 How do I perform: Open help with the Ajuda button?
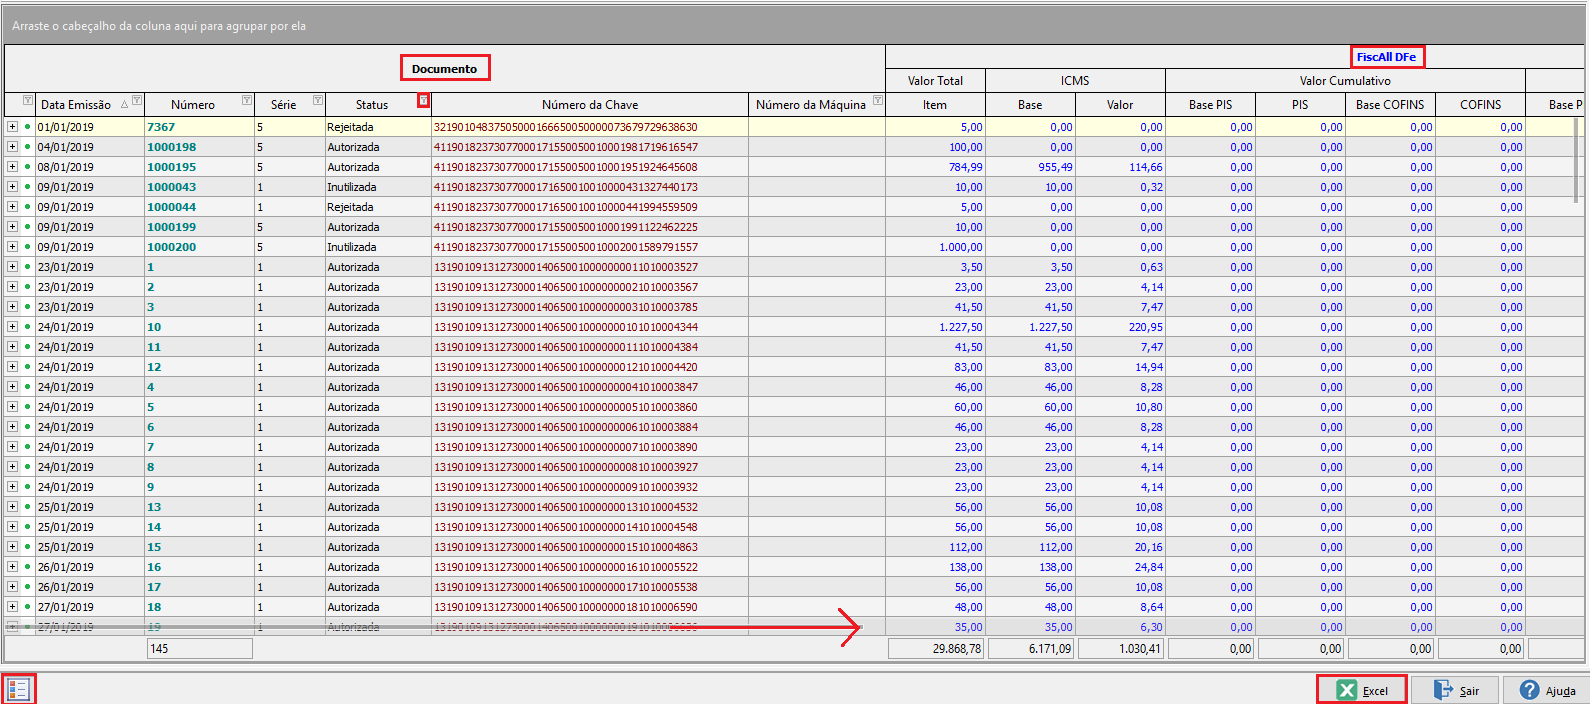1546,690
